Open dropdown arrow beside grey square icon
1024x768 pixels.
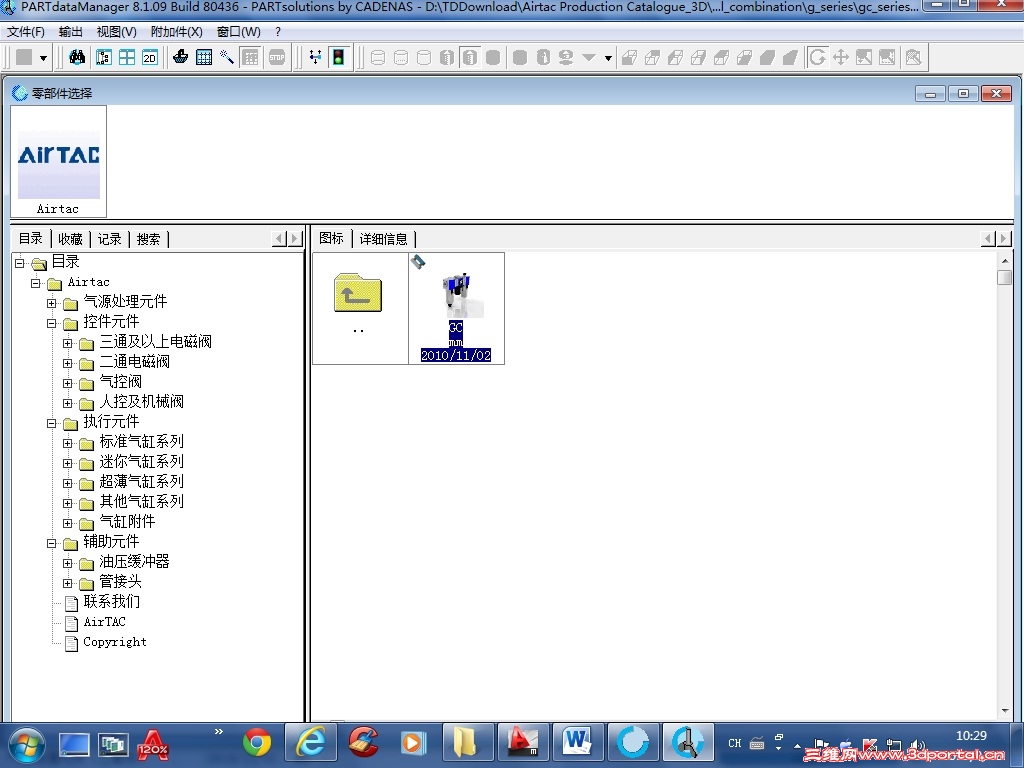pos(43,58)
